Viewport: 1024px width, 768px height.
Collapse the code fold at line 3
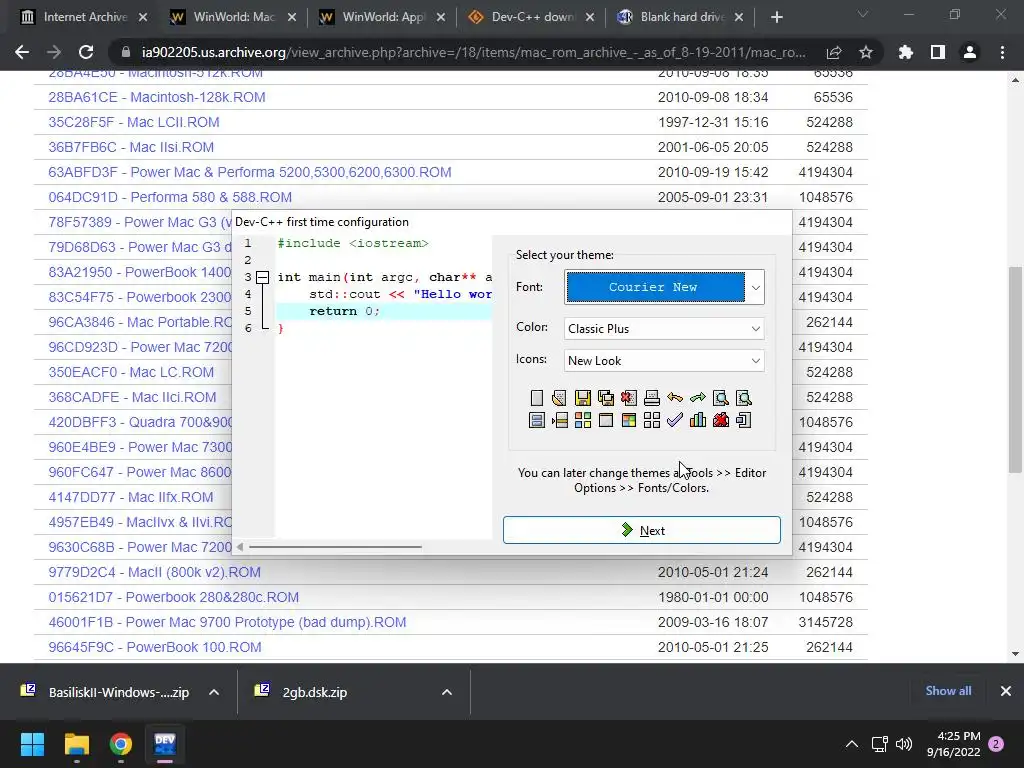(263, 278)
